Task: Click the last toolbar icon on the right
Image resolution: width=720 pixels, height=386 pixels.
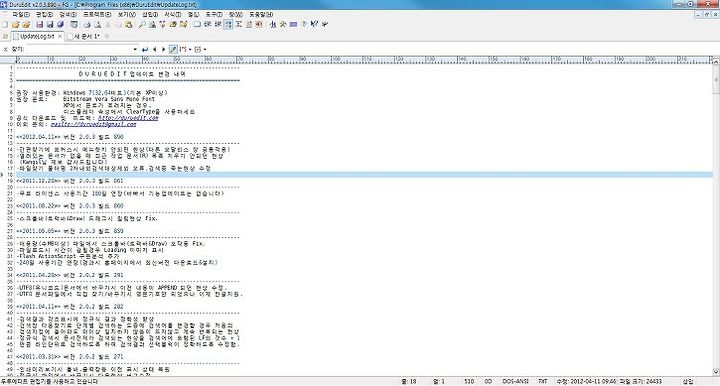Action: [x=324, y=24]
